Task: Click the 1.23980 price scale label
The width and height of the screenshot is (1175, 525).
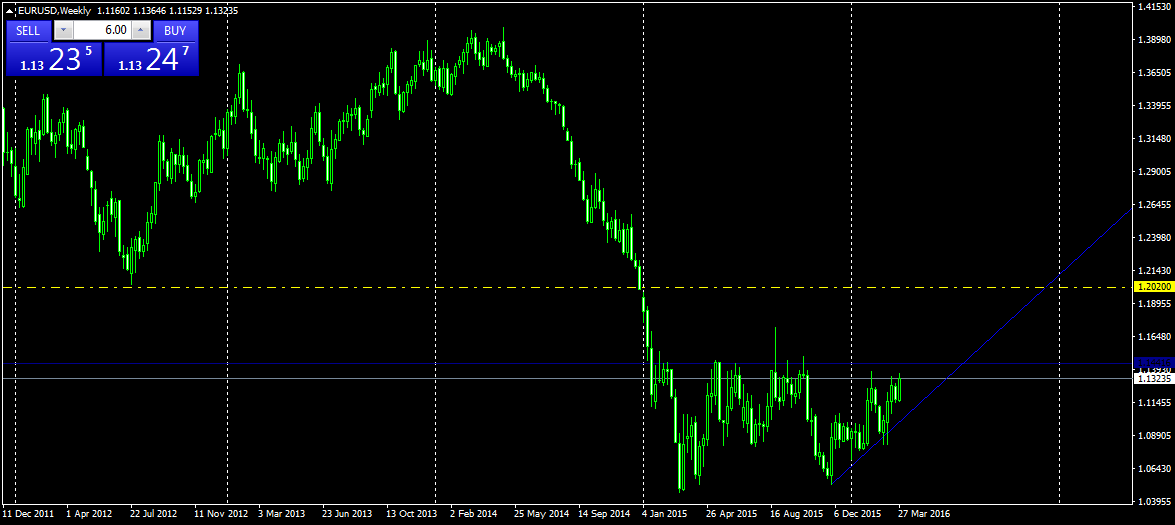Action: coord(1154,237)
